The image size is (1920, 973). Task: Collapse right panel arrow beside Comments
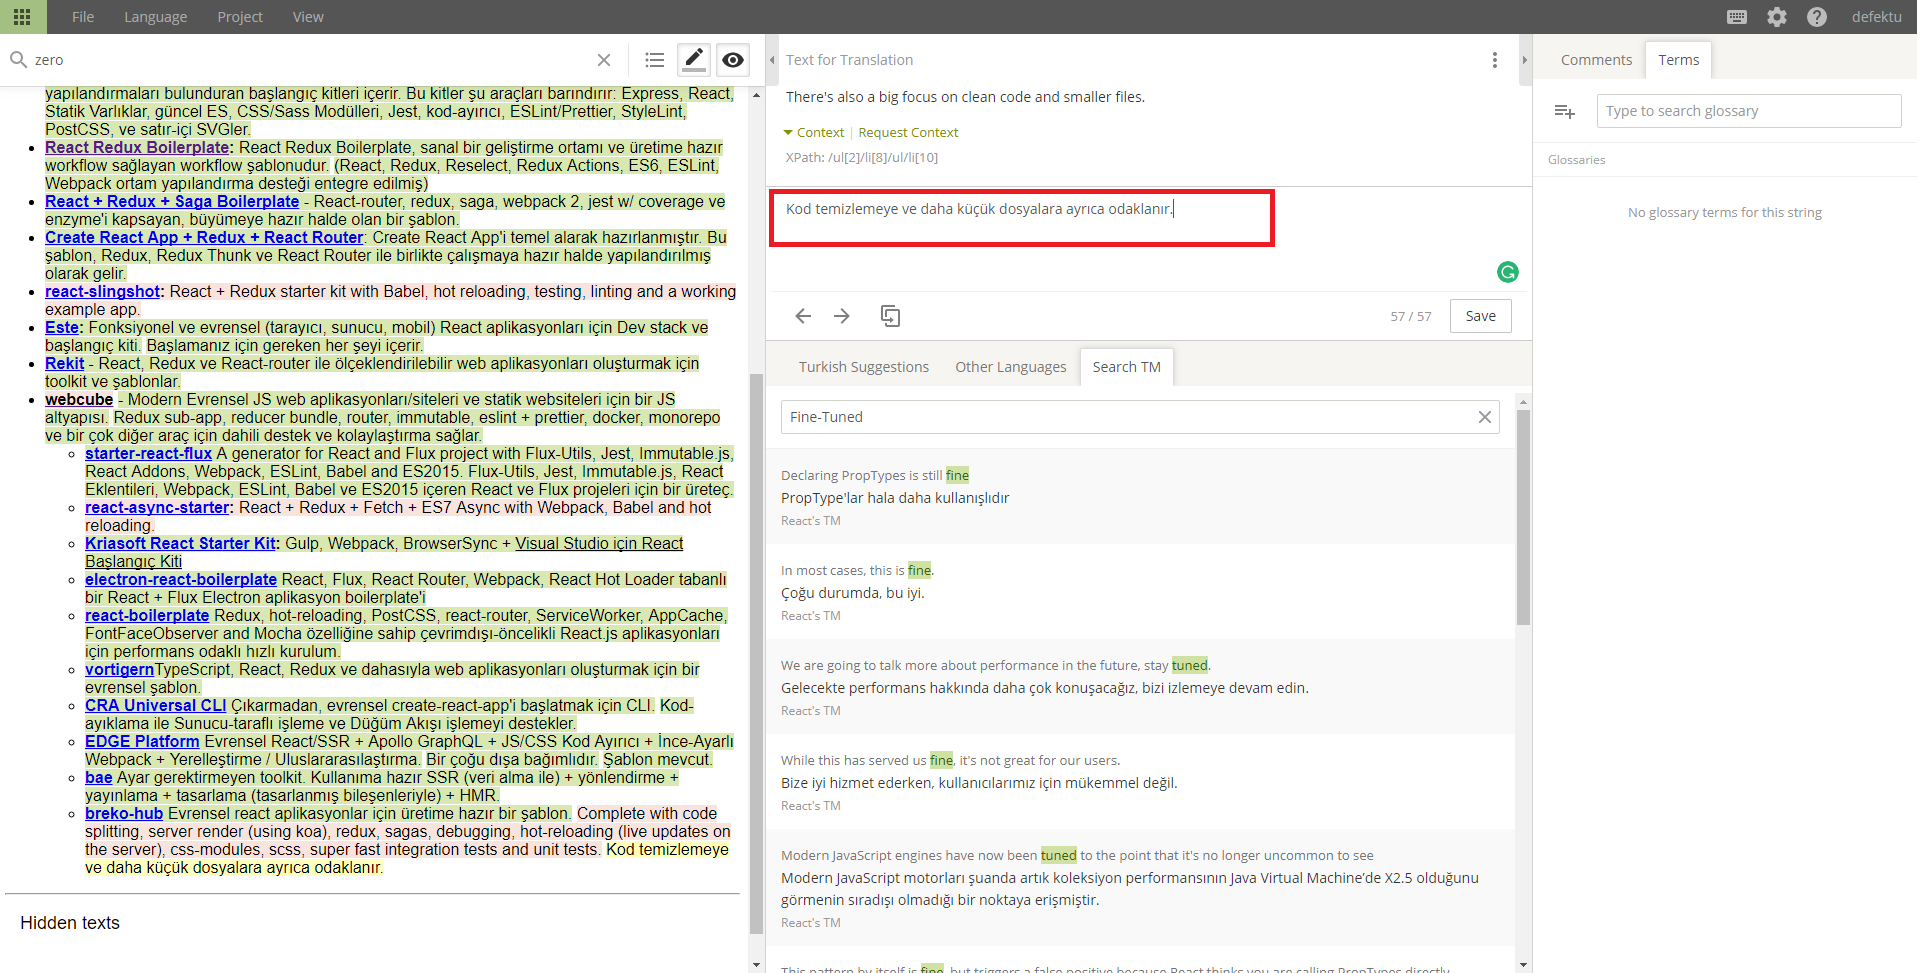1524,60
